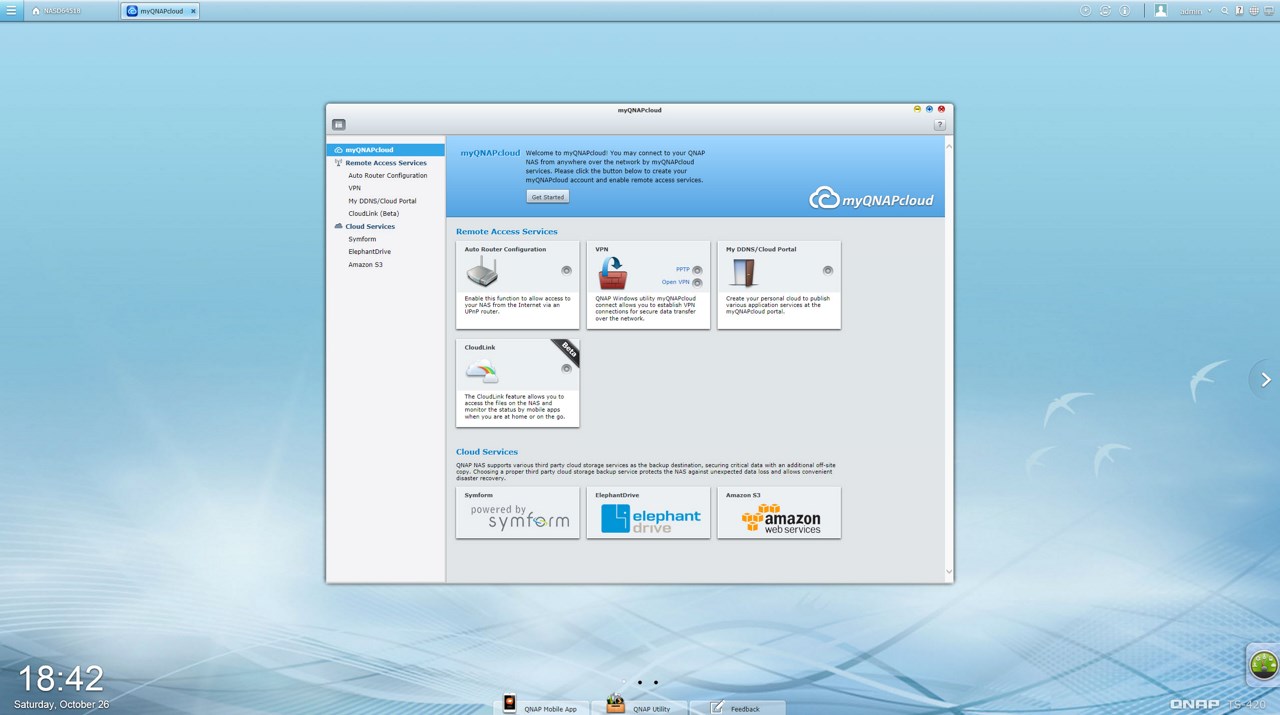Open the event notifications info icon
Viewport: 1280px width, 715px height.
click(1124, 11)
